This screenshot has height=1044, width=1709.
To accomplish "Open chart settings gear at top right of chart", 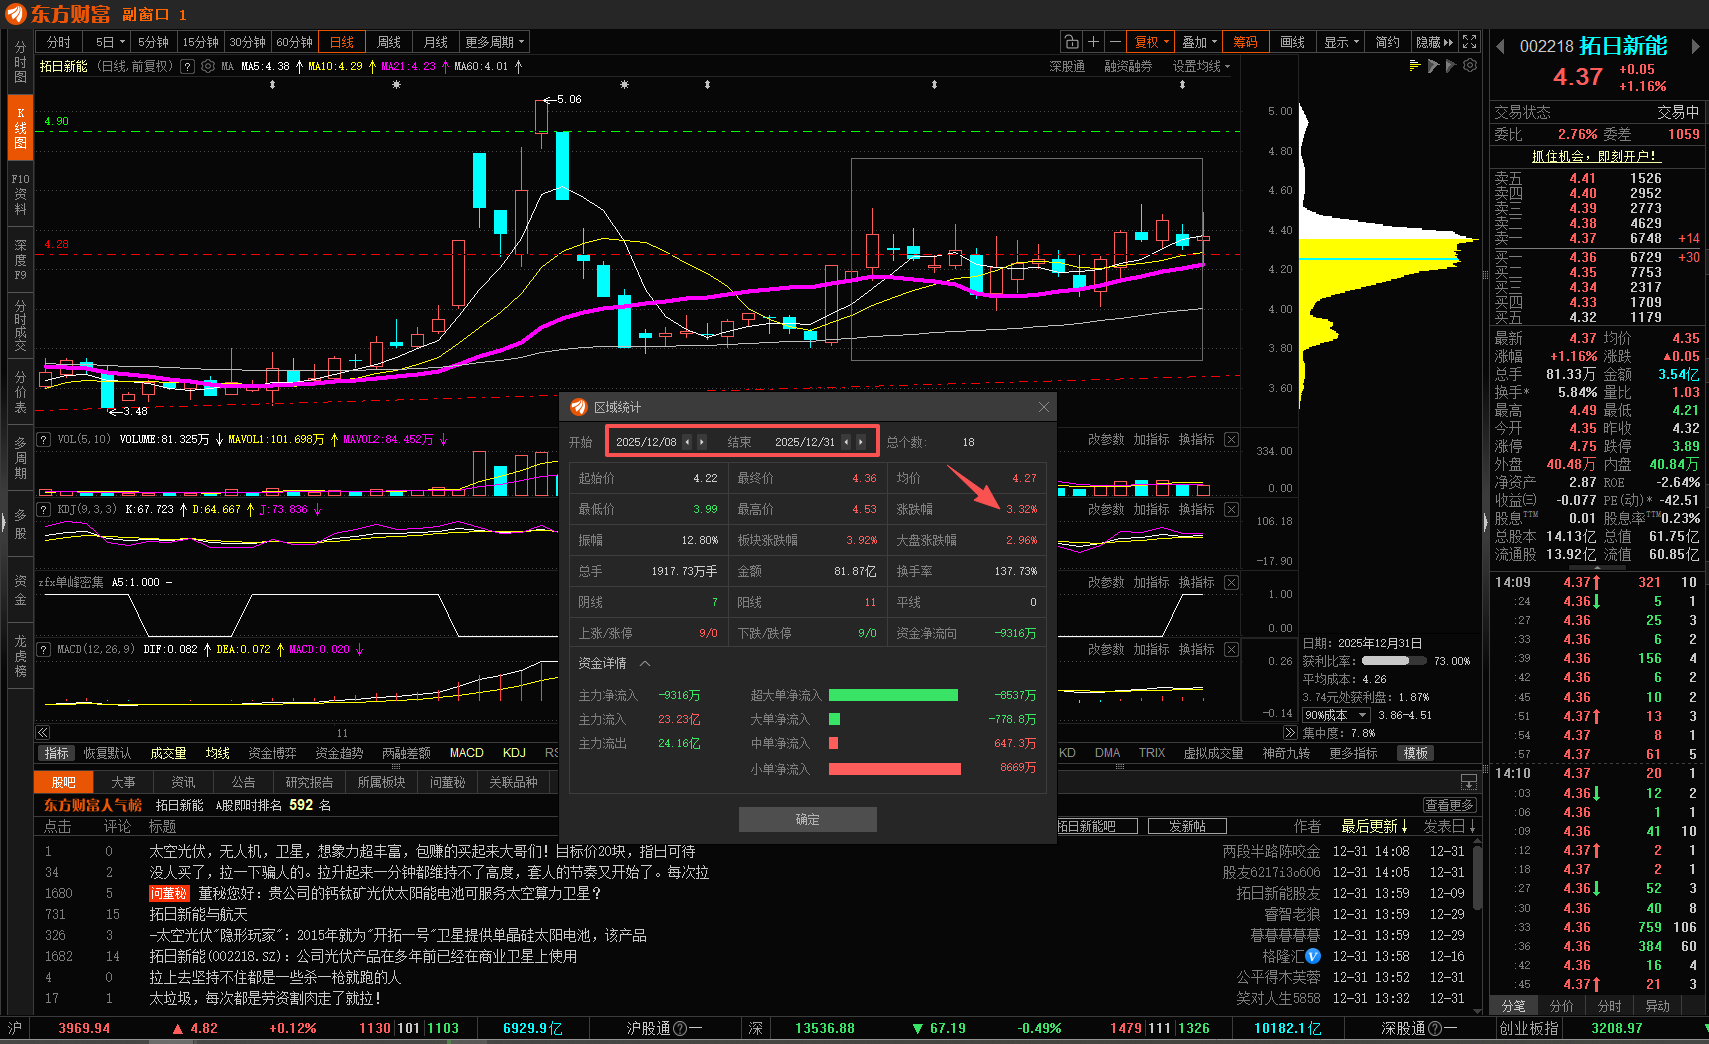I will [x=1469, y=66].
